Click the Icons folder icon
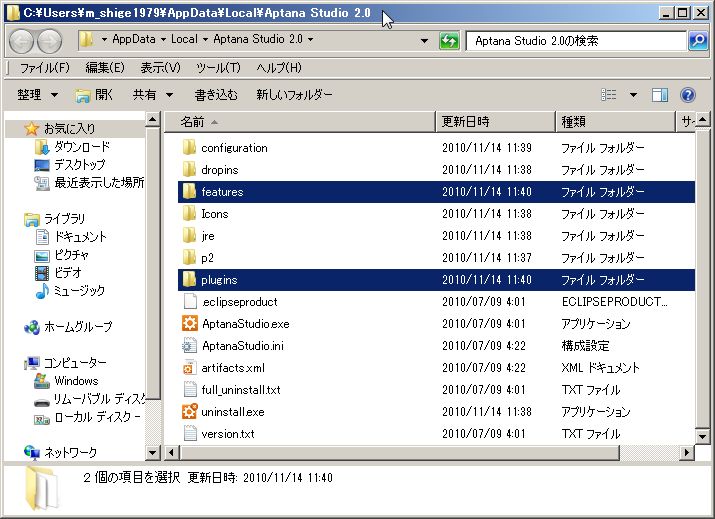 pyautogui.click(x=189, y=213)
